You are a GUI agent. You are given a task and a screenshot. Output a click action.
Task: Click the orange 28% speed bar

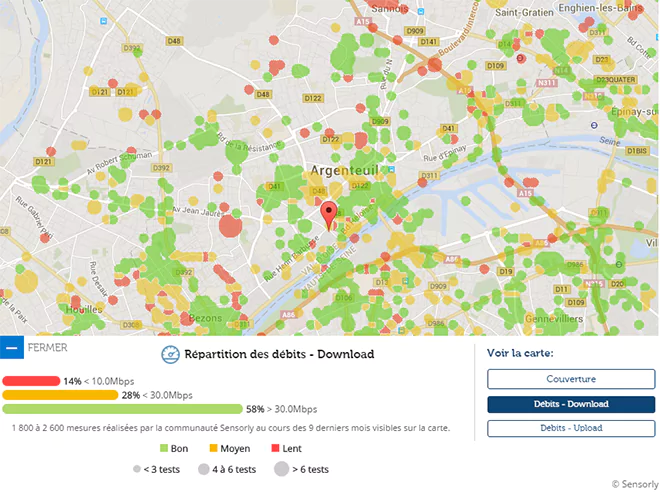60,395
